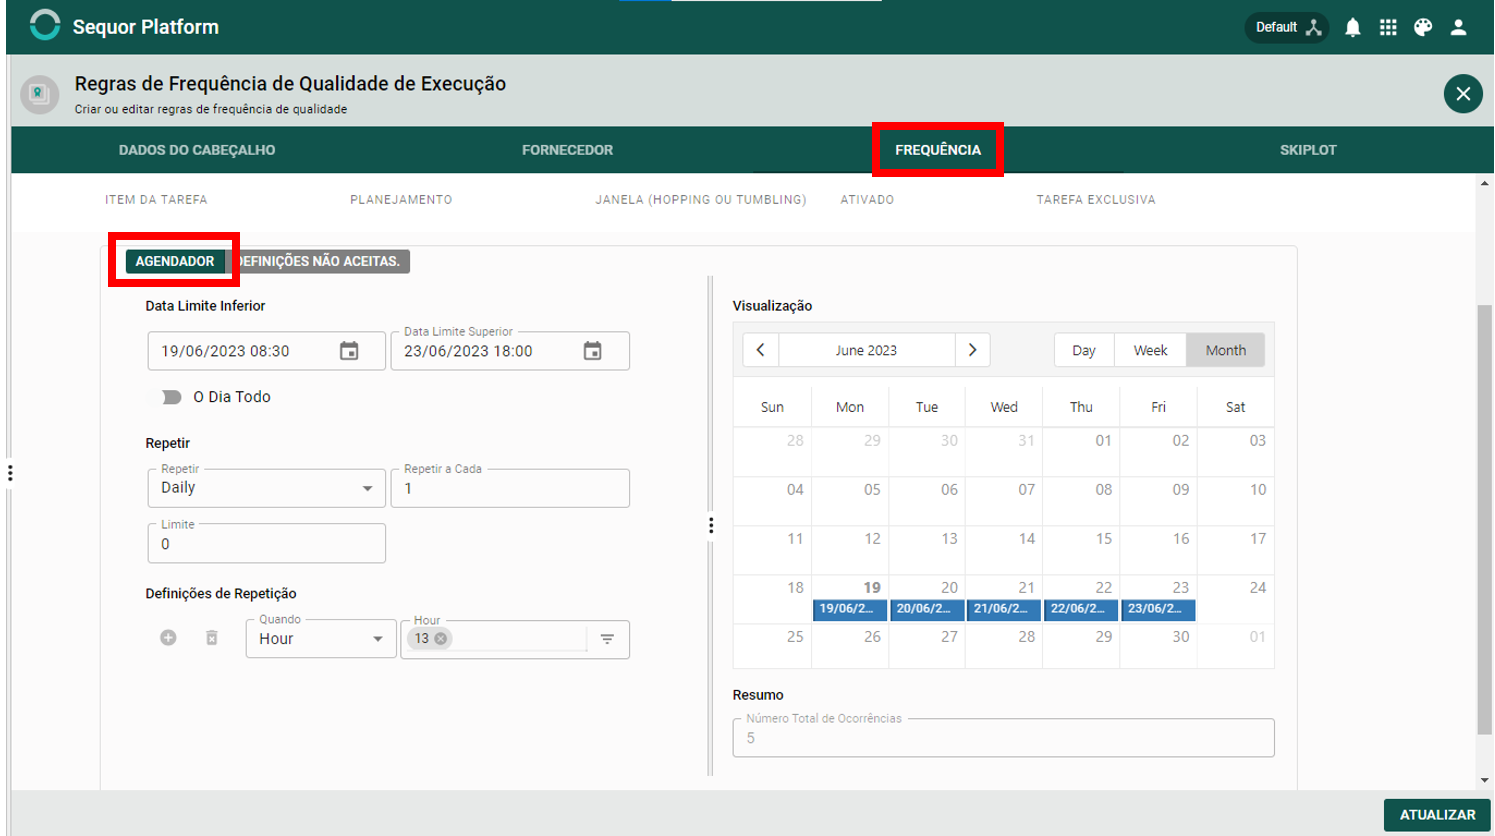The width and height of the screenshot is (1495, 836).
Task: Click the left sidebar handle dots
Action: 10,472
